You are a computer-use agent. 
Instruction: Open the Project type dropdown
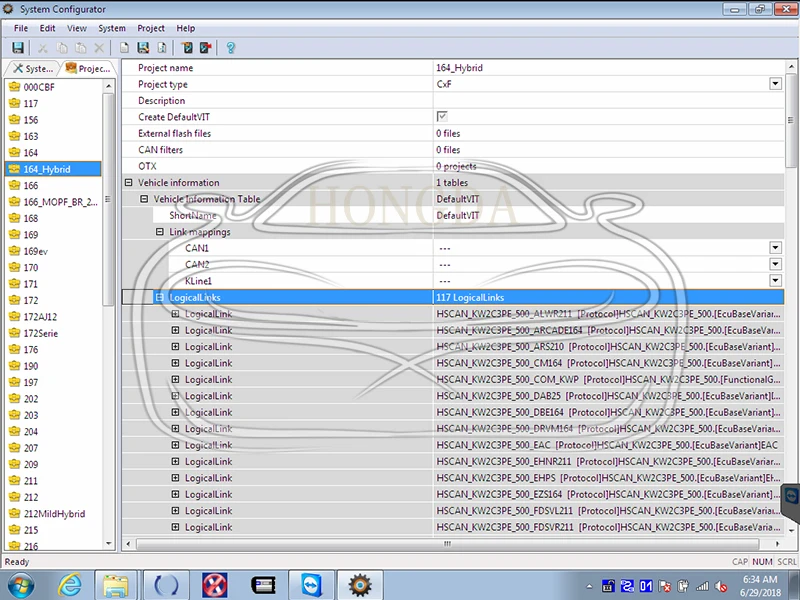[x=776, y=84]
